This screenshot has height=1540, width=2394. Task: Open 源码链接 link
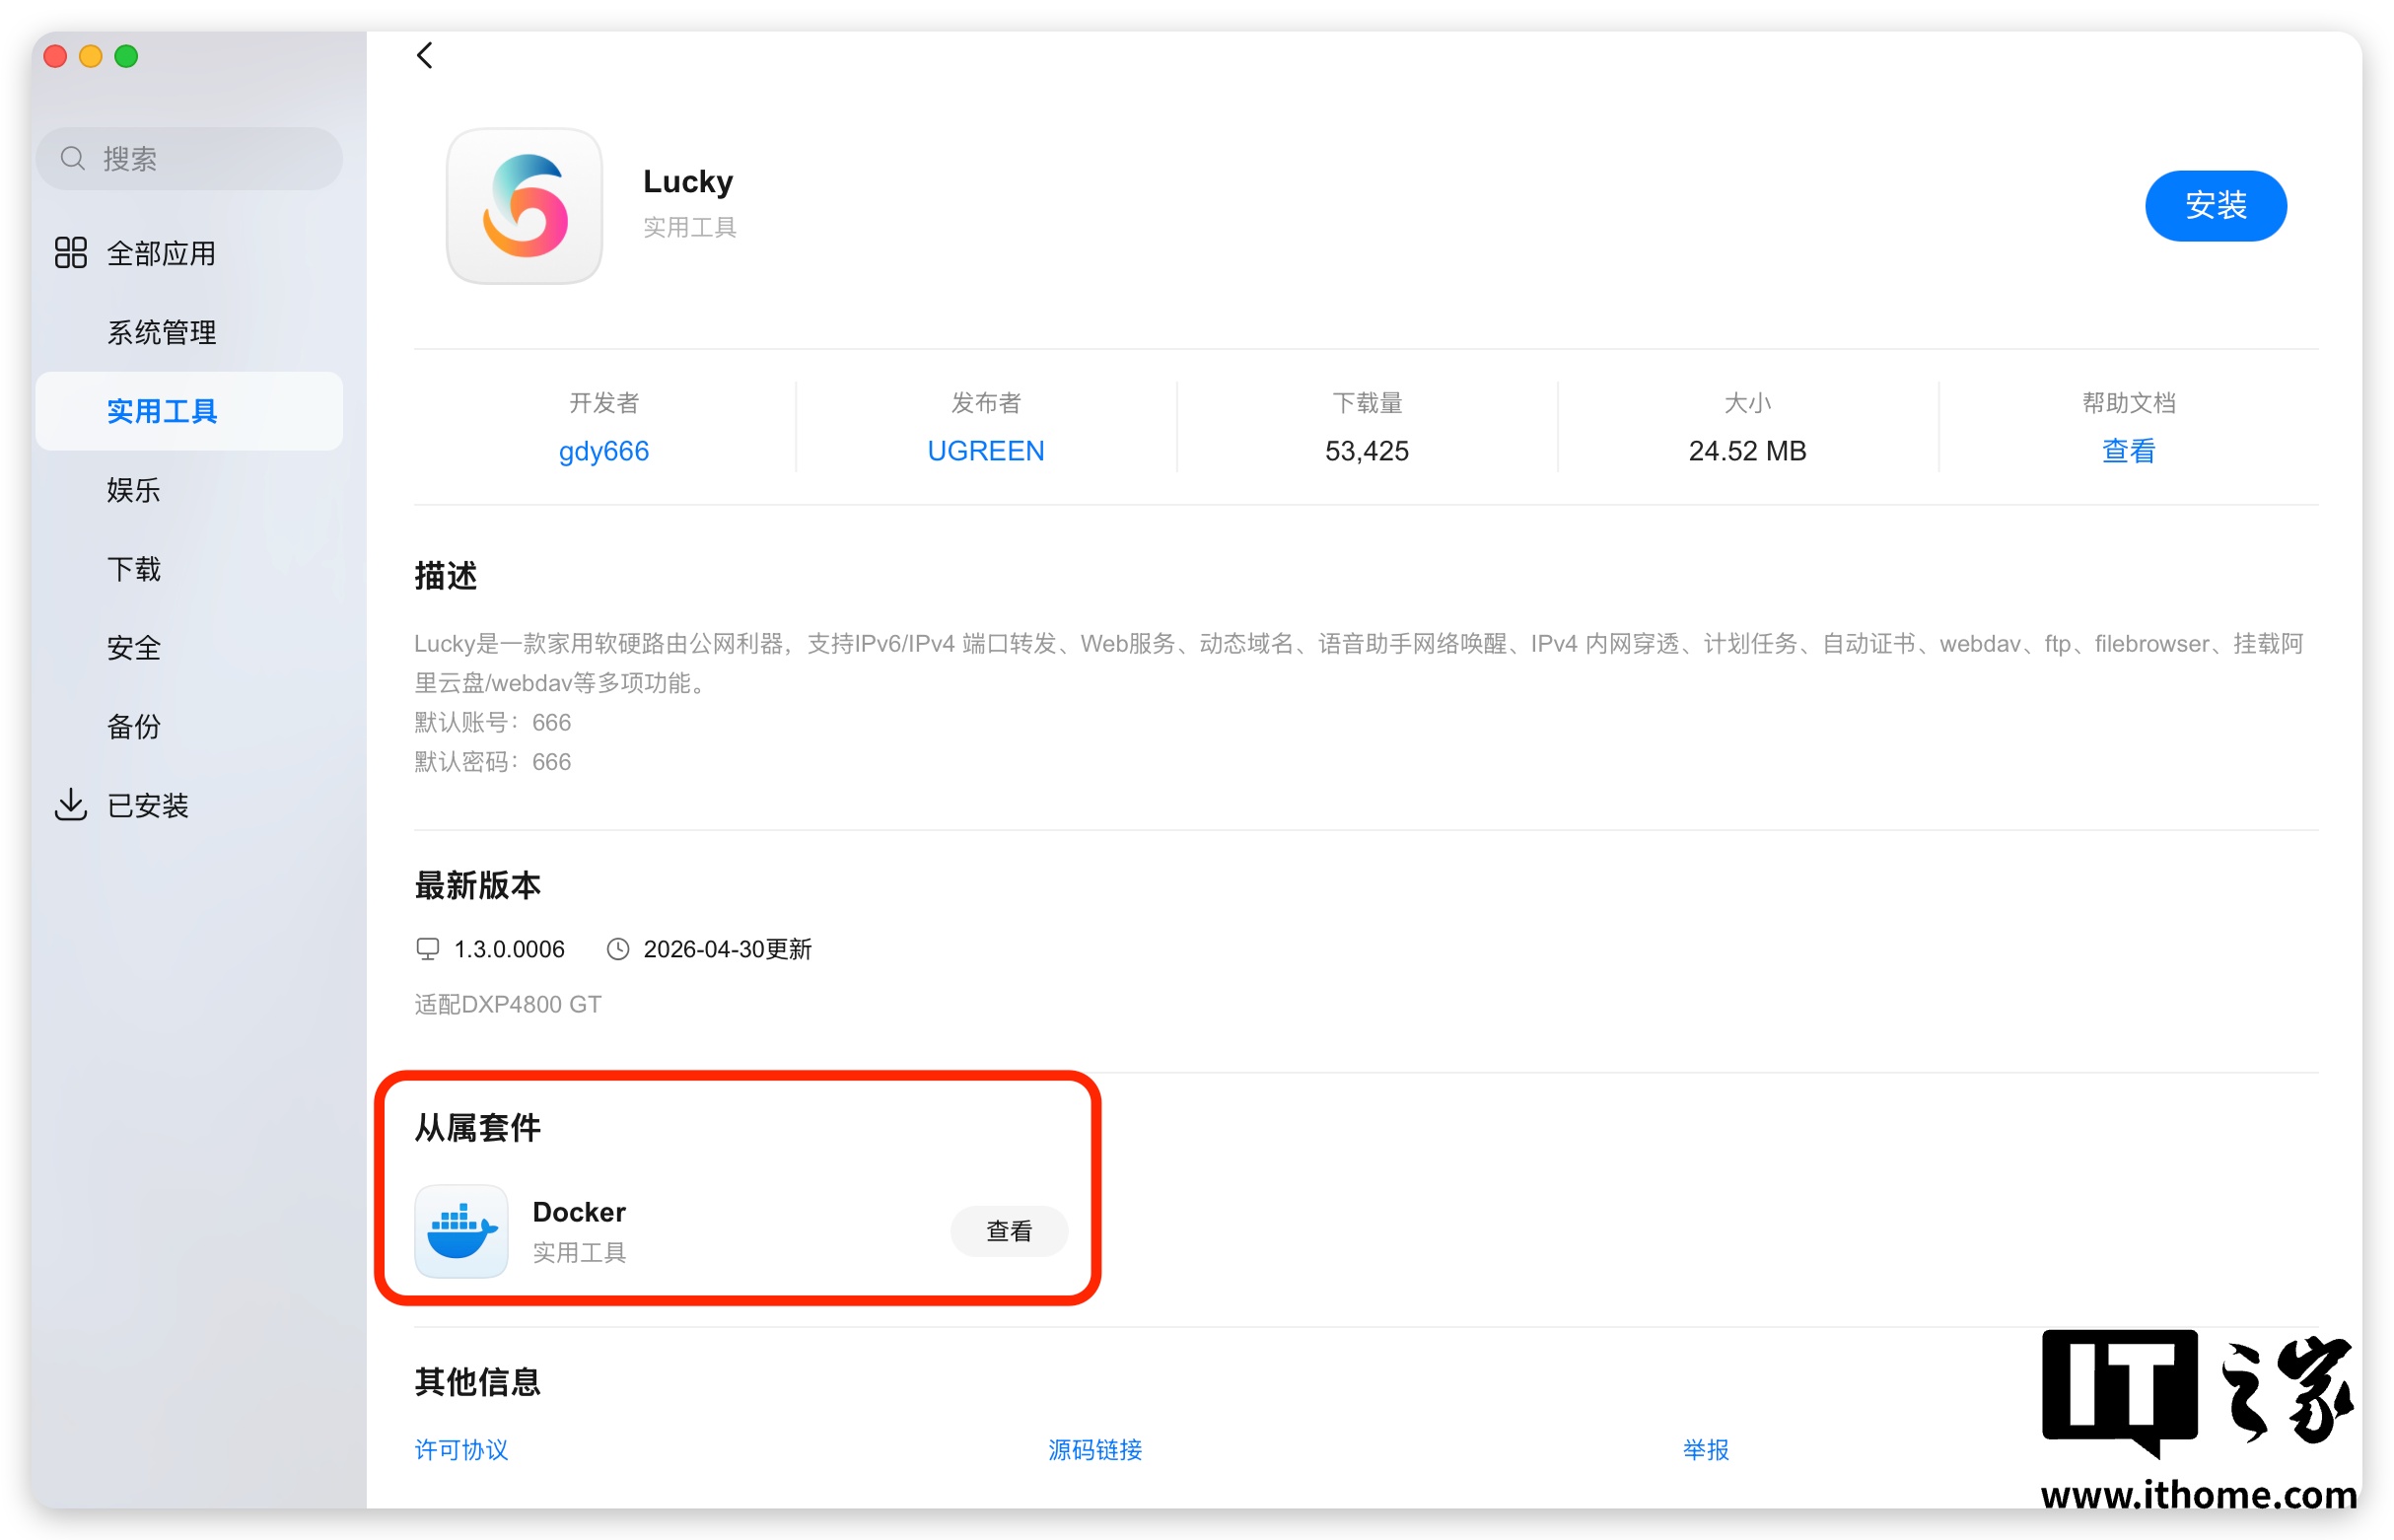pyautogui.click(x=1095, y=1449)
